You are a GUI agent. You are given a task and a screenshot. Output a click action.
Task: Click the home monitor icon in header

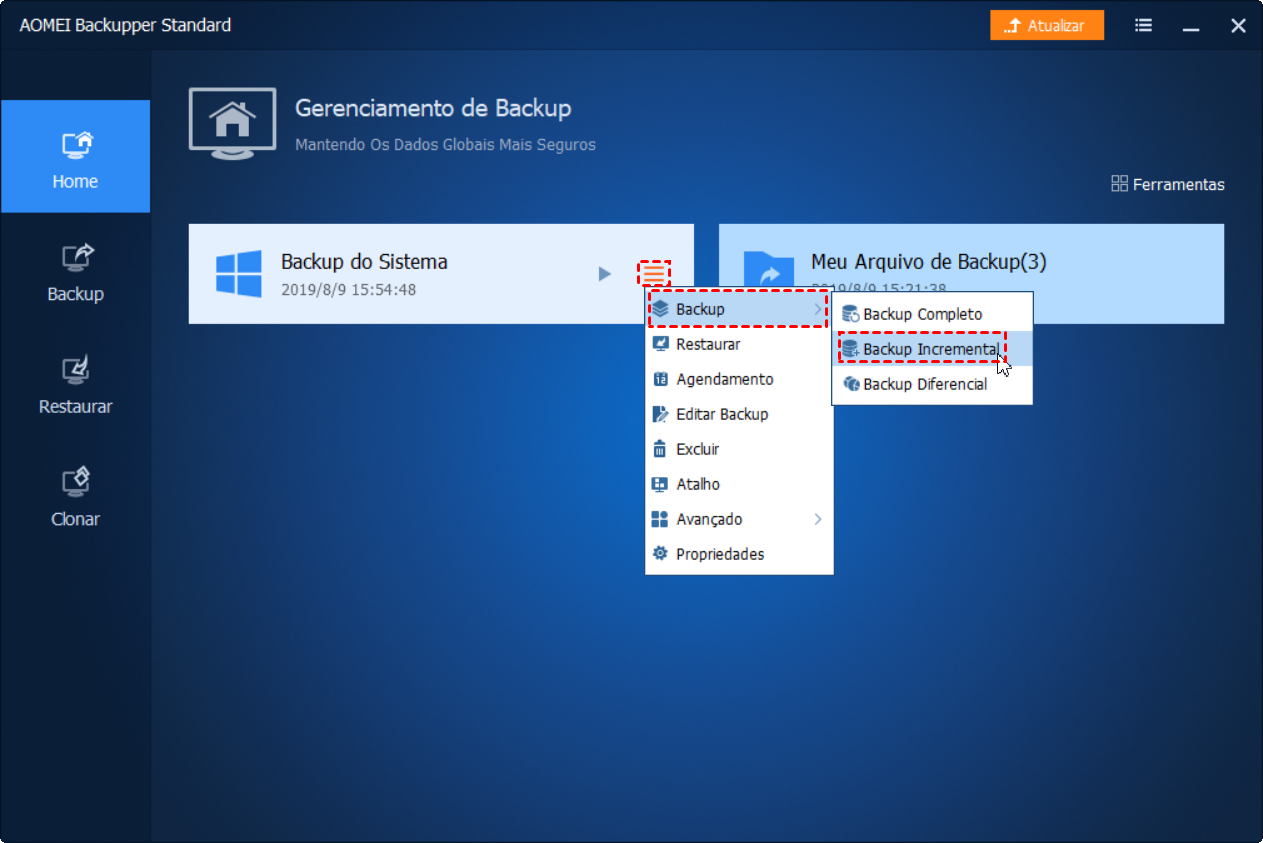click(x=233, y=123)
